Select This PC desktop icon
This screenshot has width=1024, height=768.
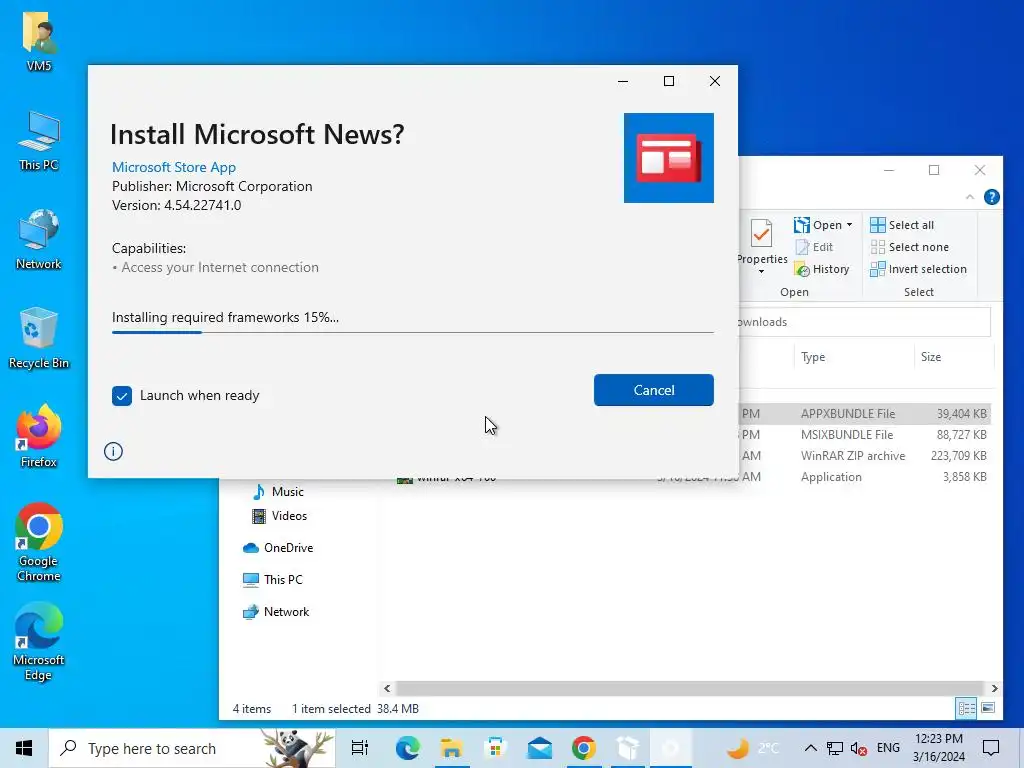tap(39, 141)
